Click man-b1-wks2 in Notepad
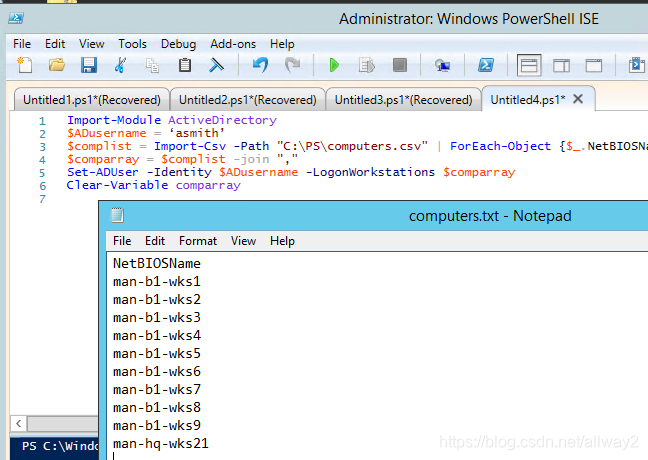 pos(157,299)
